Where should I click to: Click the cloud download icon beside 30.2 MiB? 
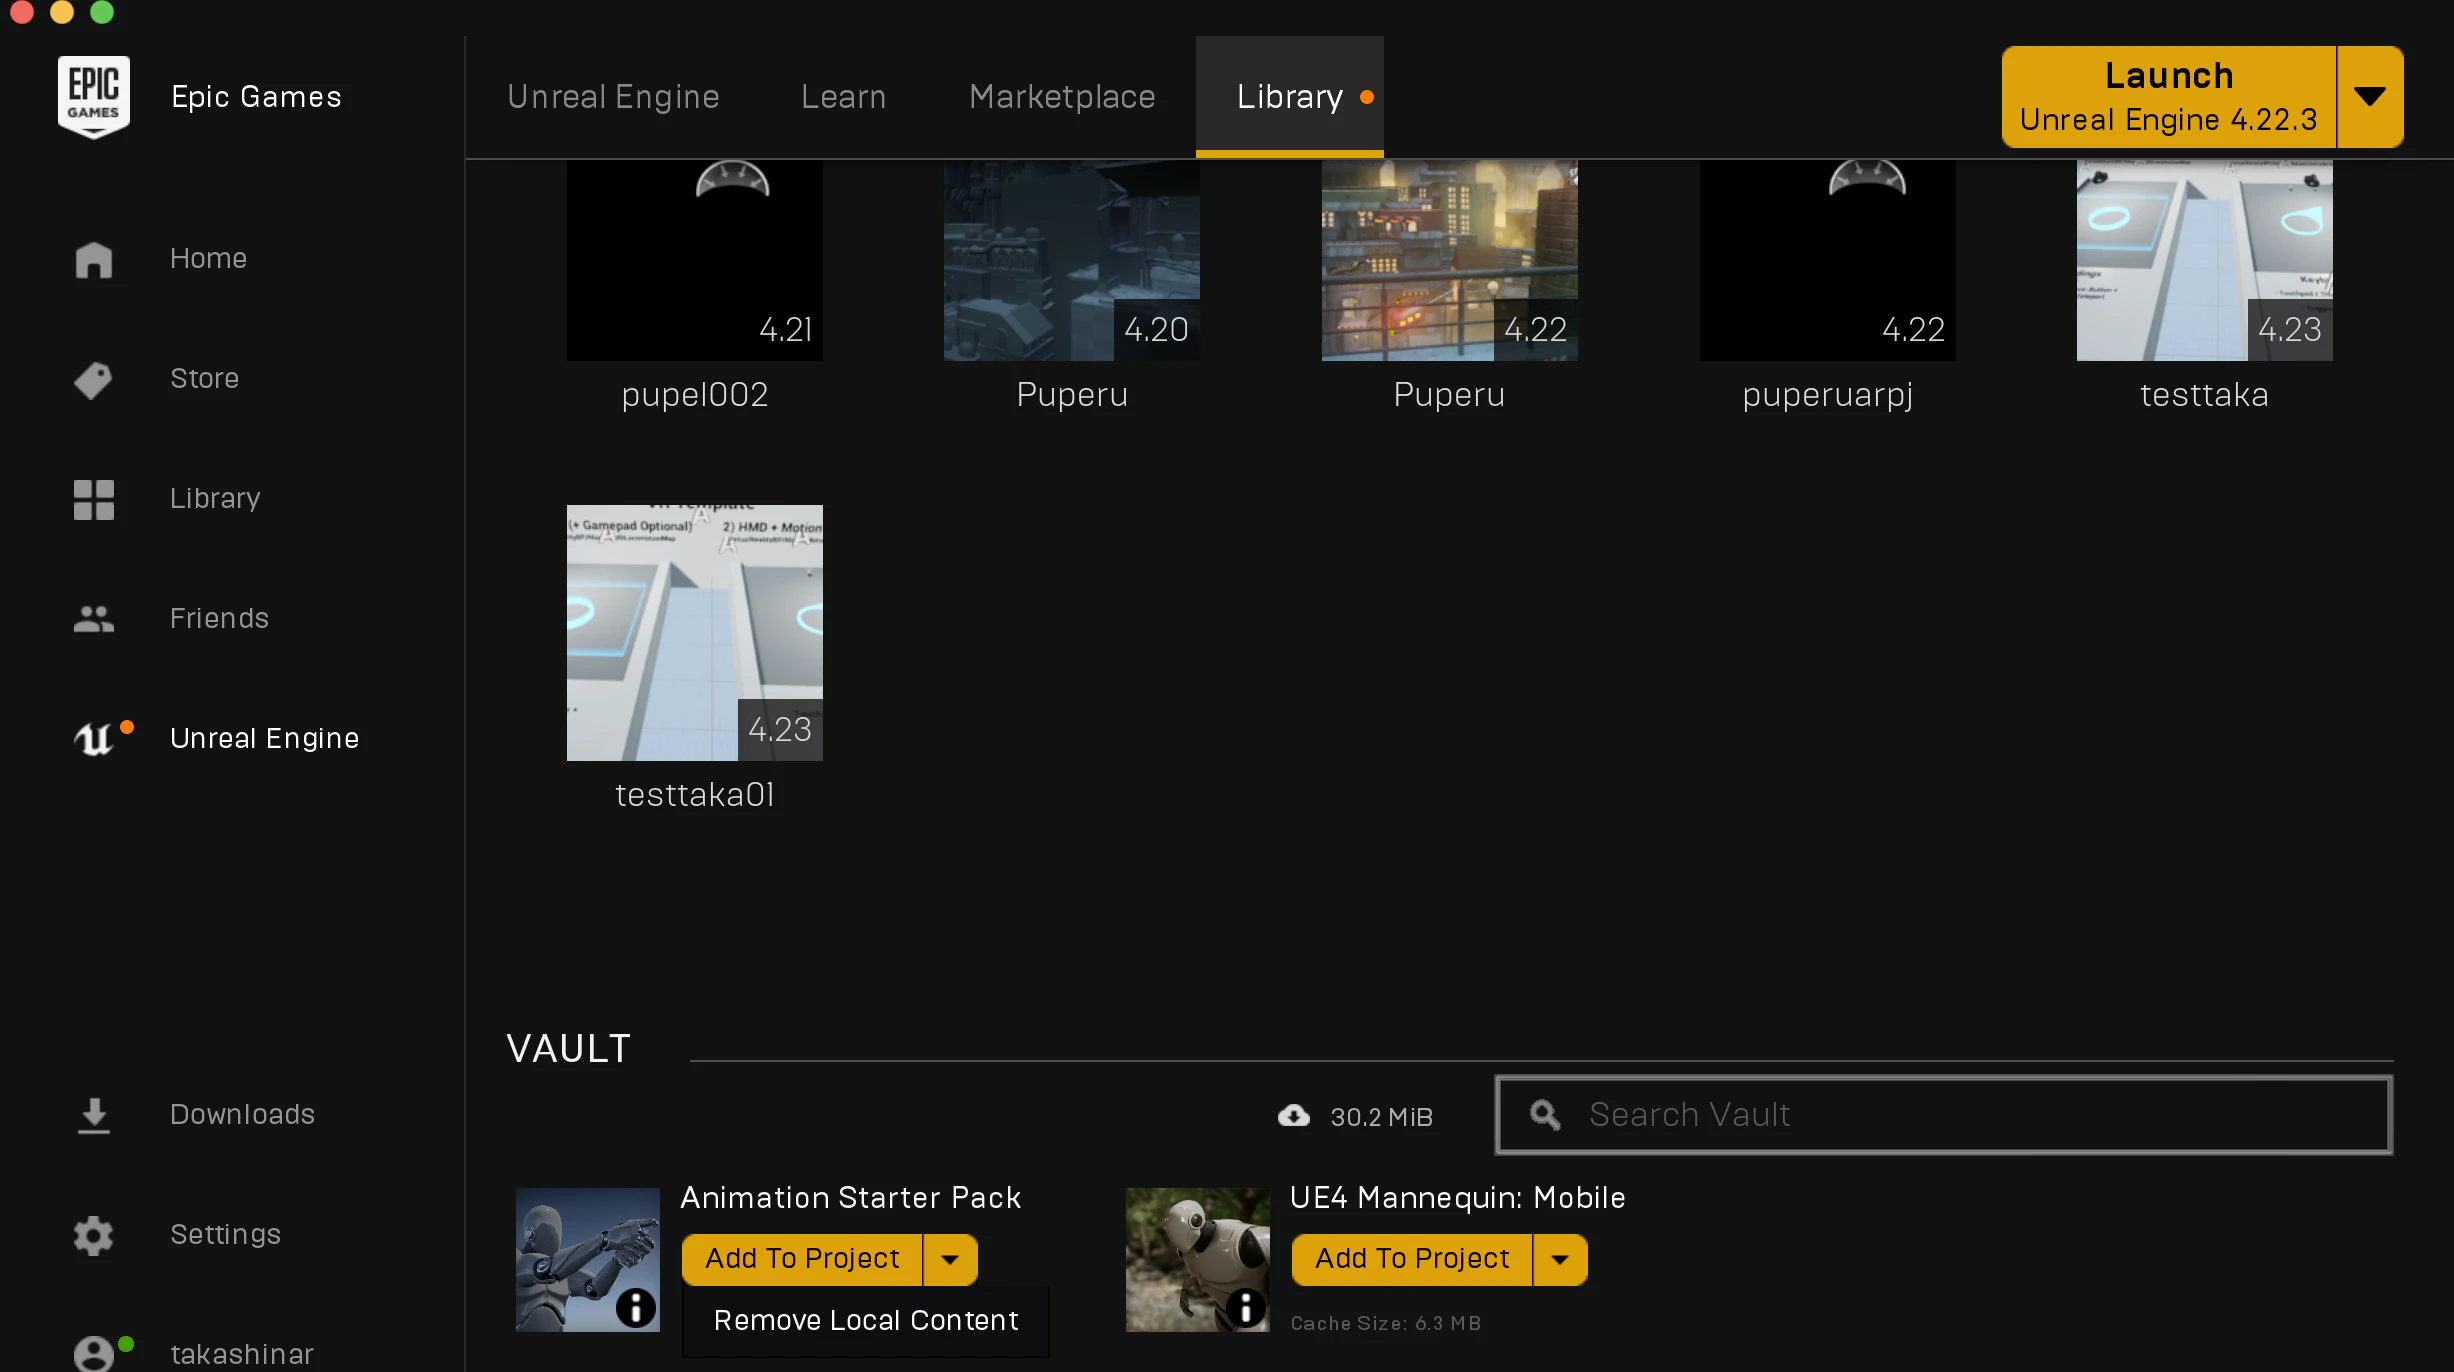(x=1294, y=1115)
